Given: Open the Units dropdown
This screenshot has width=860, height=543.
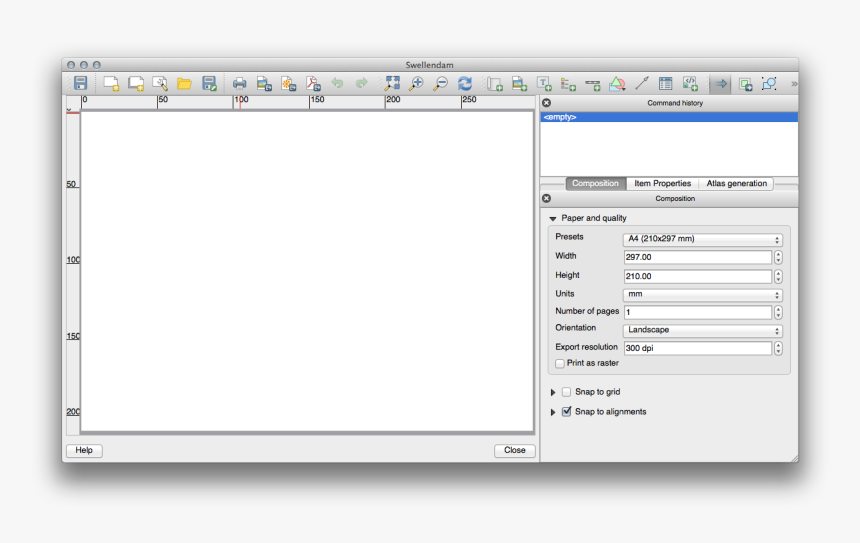Looking at the screenshot, I should pos(703,295).
